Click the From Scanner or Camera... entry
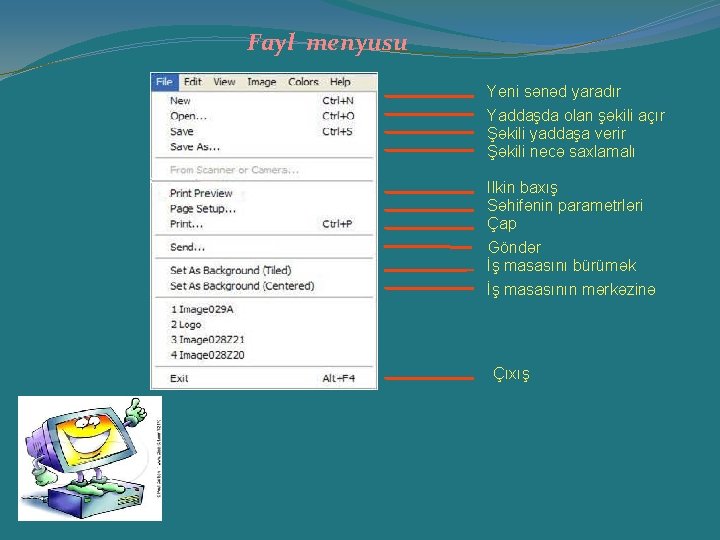The width and height of the screenshot is (720, 540). [x=264, y=170]
